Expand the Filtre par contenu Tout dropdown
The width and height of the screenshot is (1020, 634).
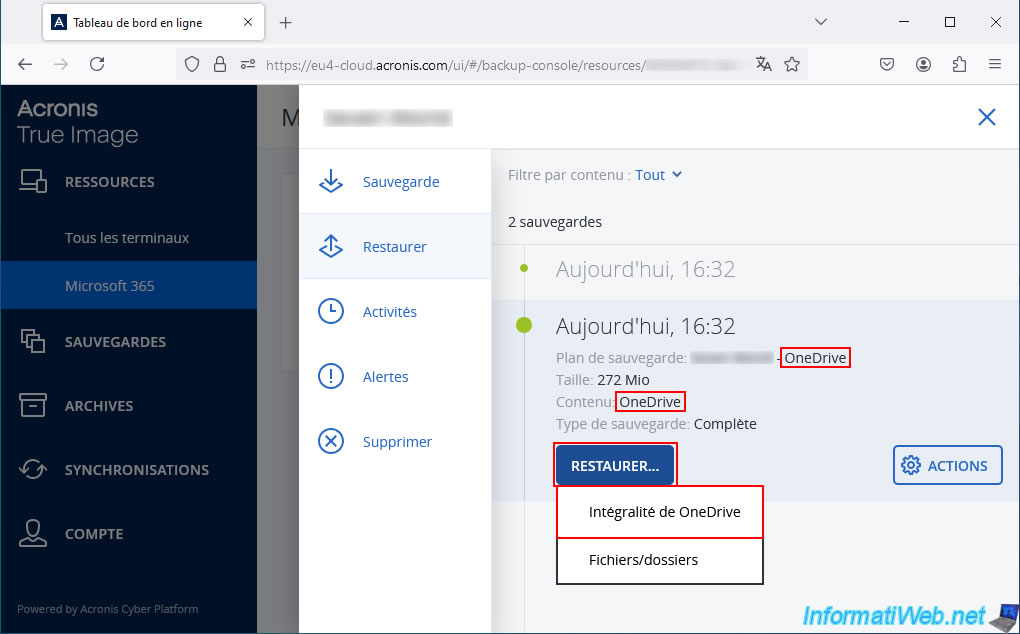tap(658, 175)
